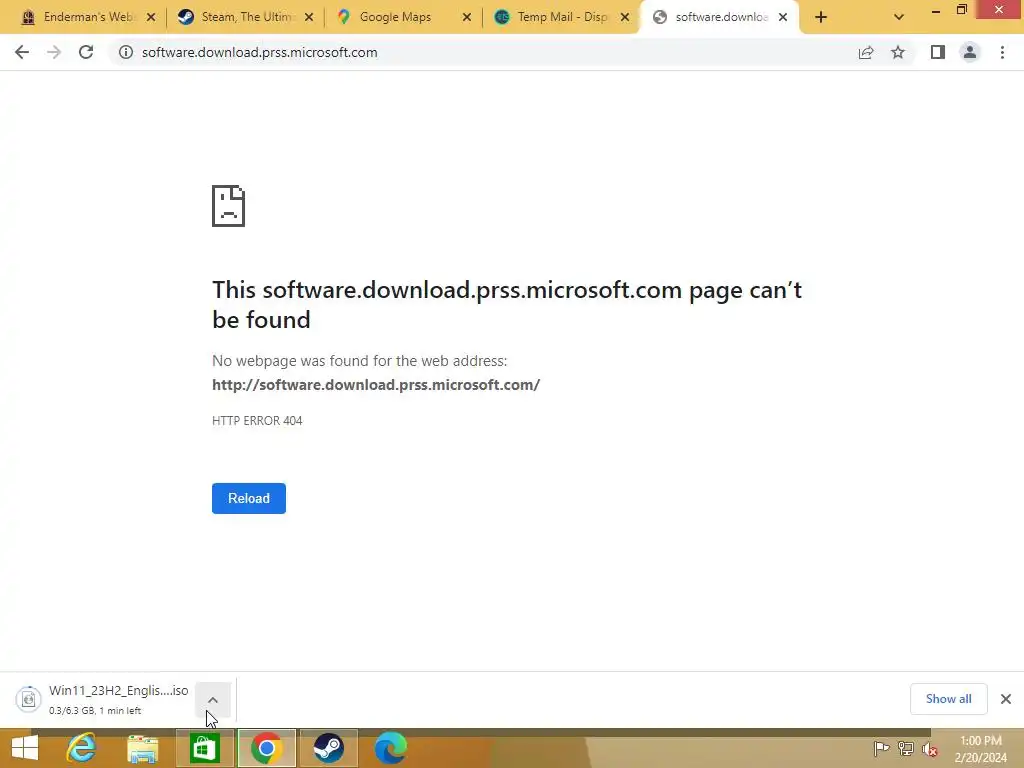Expand the tab search dropdown chevron

point(899,18)
